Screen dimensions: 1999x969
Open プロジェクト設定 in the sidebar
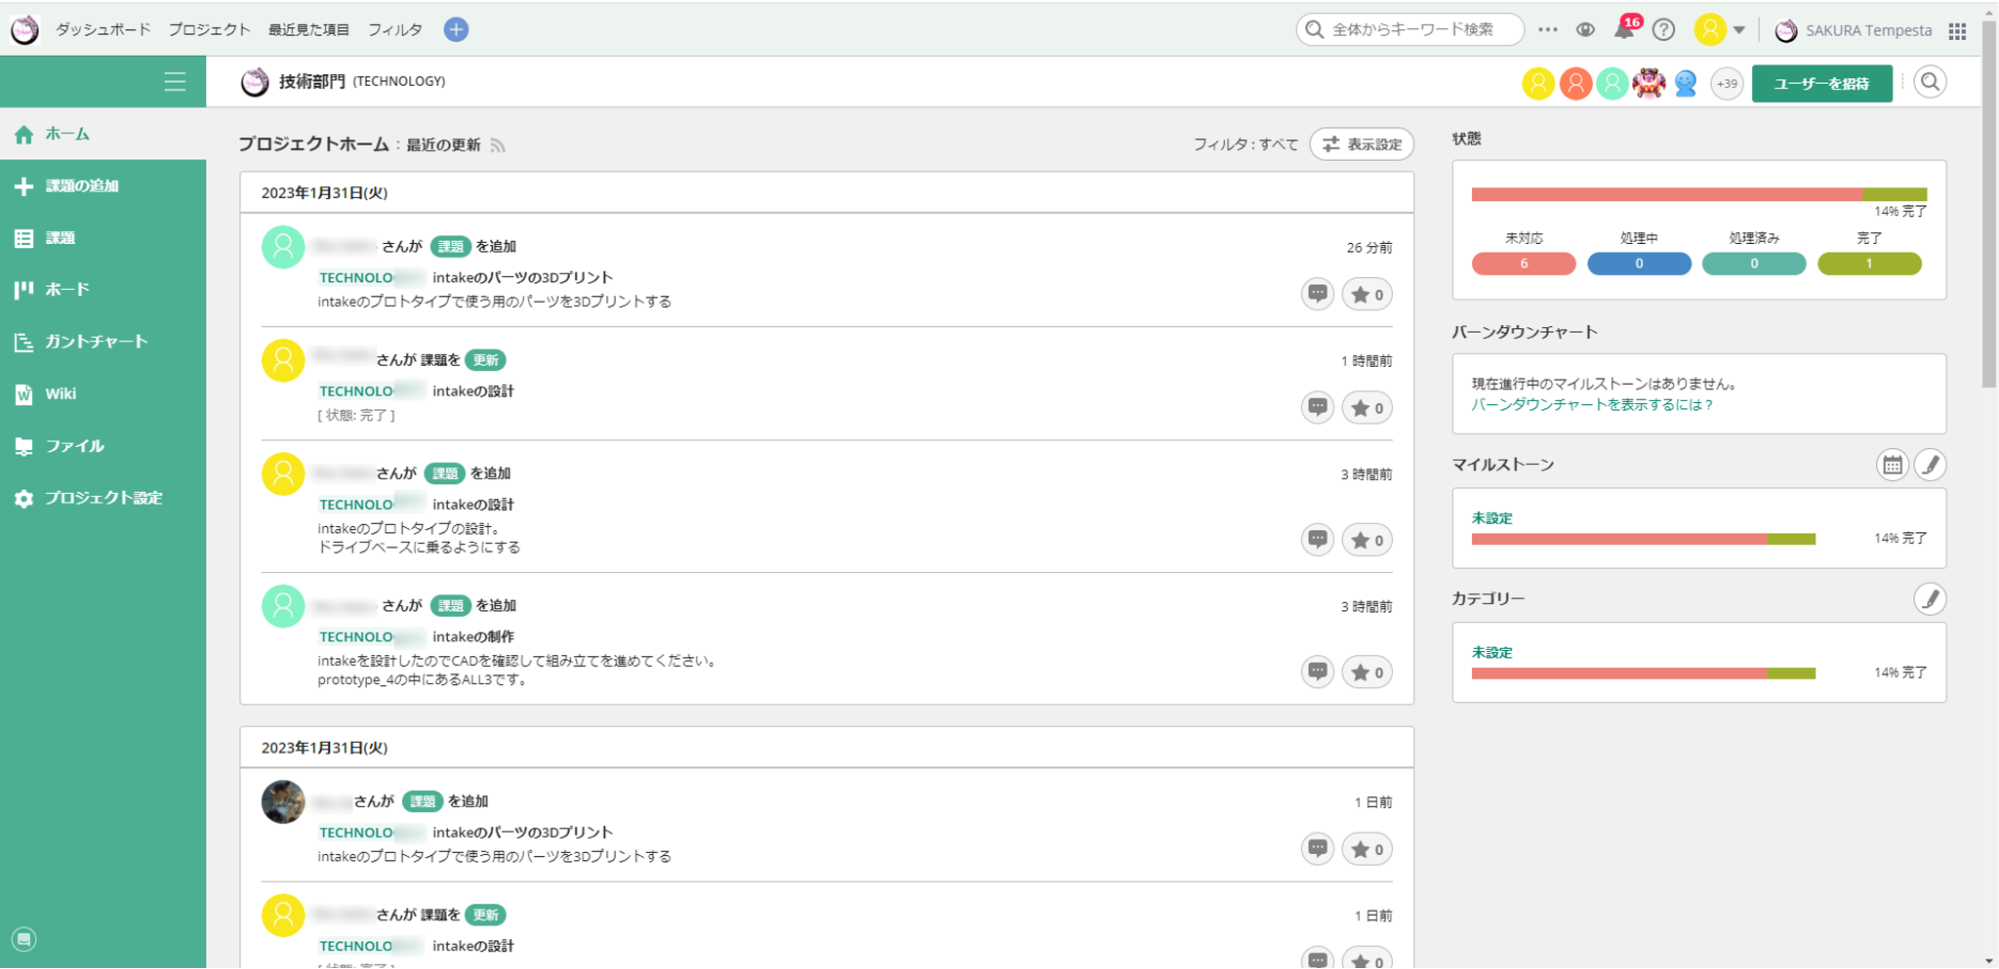[x=103, y=498]
